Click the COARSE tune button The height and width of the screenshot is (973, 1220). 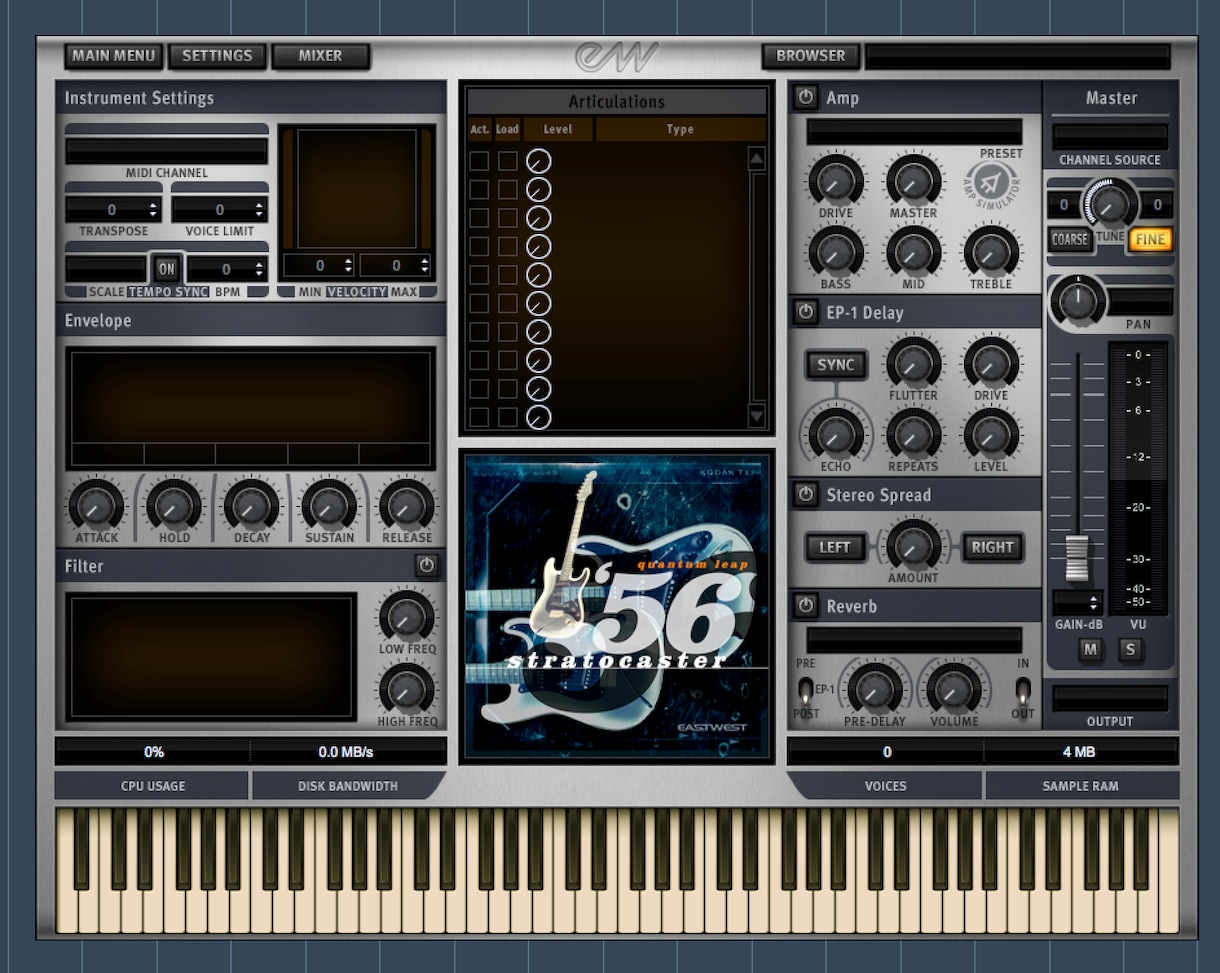pos(1069,240)
